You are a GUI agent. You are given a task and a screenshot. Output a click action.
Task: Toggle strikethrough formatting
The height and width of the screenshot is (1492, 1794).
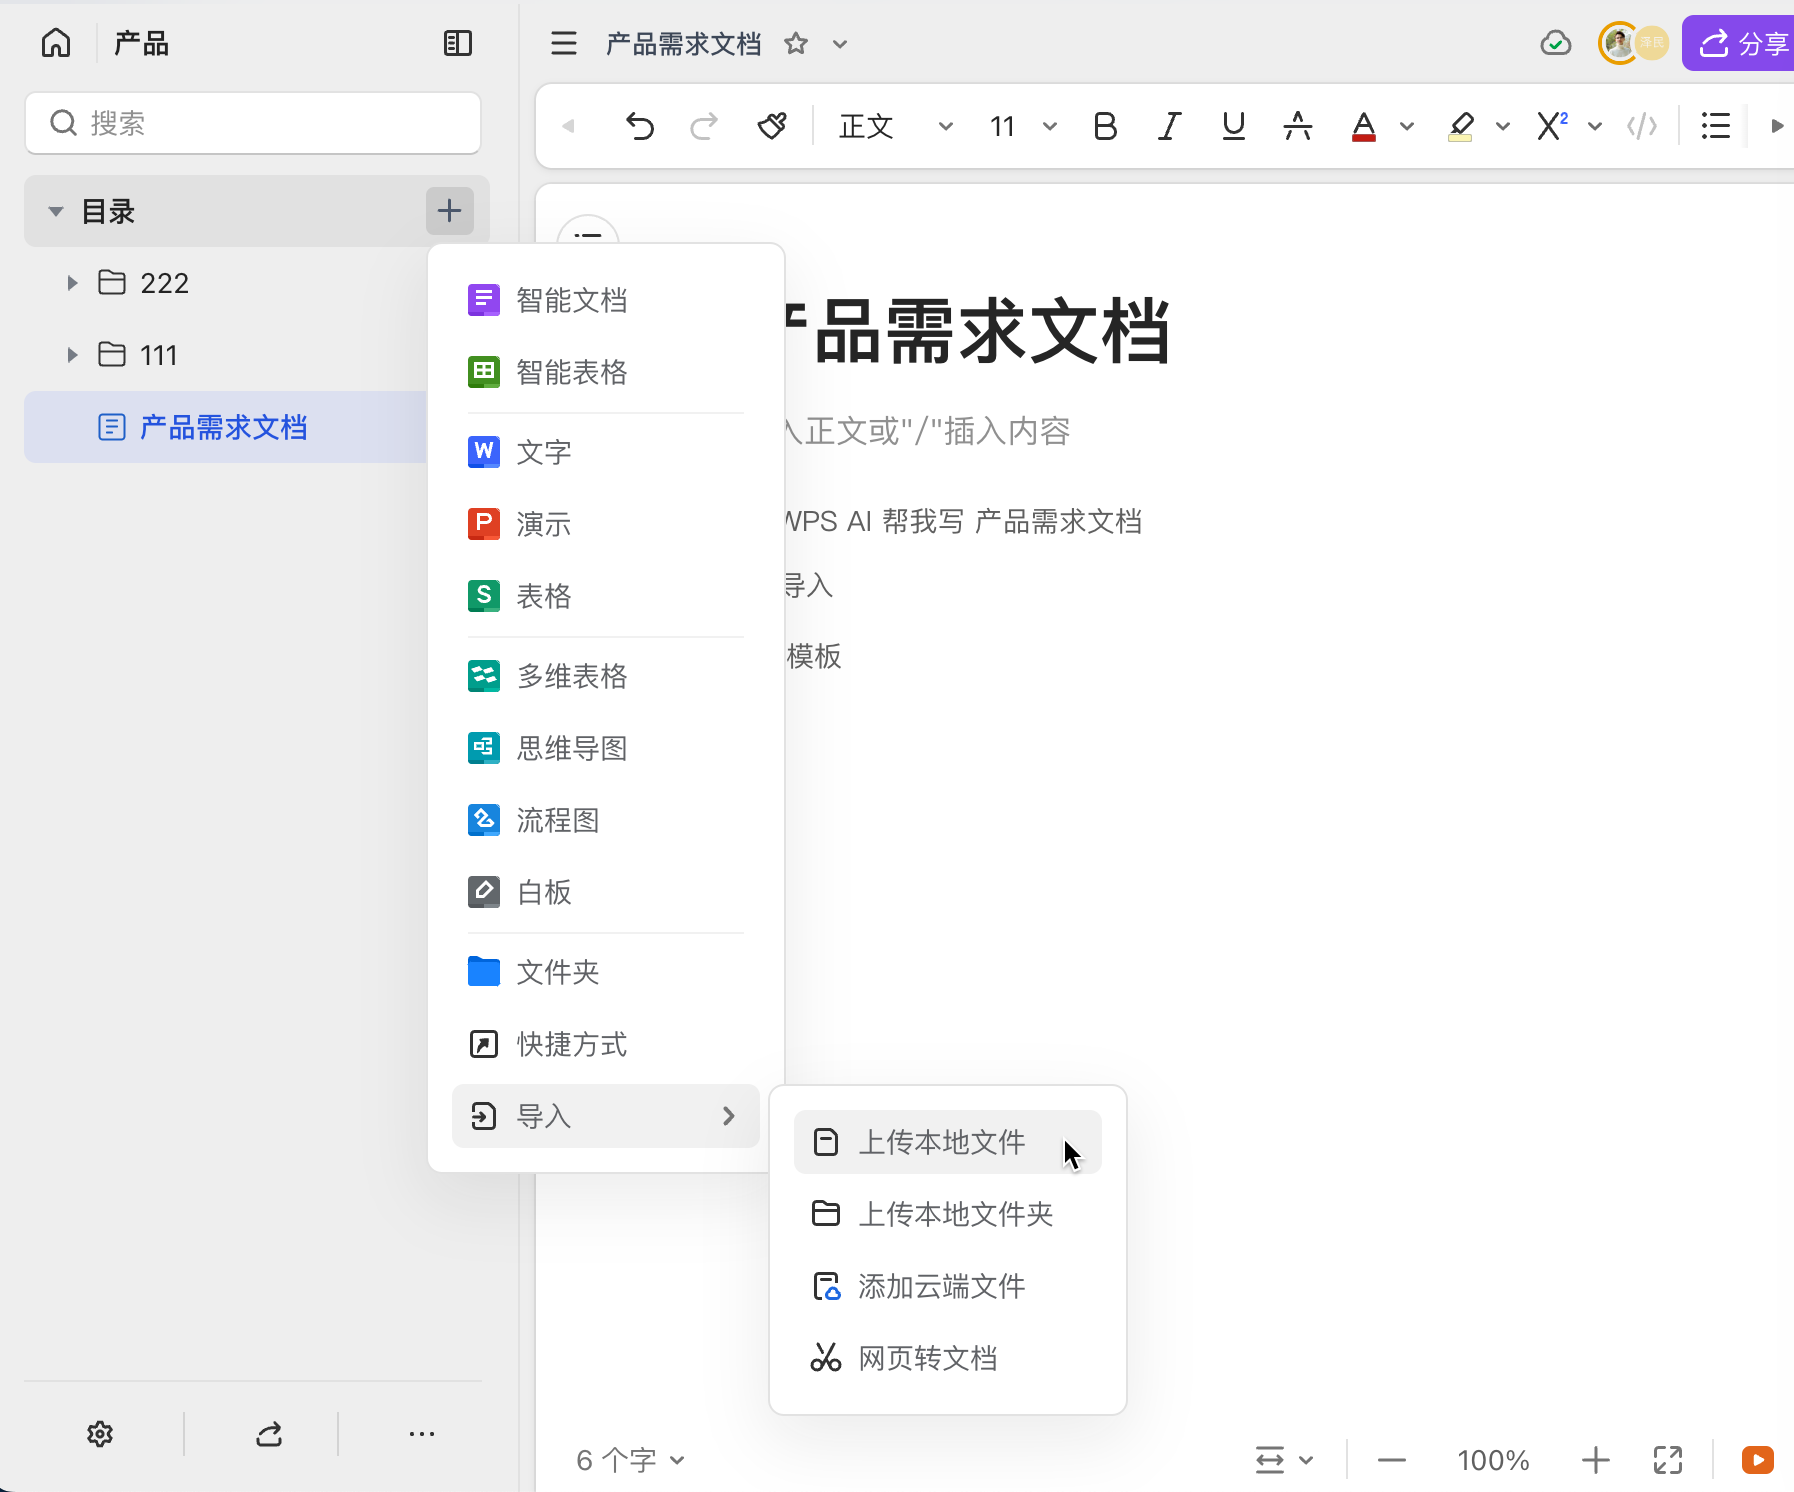click(1298, 126)
